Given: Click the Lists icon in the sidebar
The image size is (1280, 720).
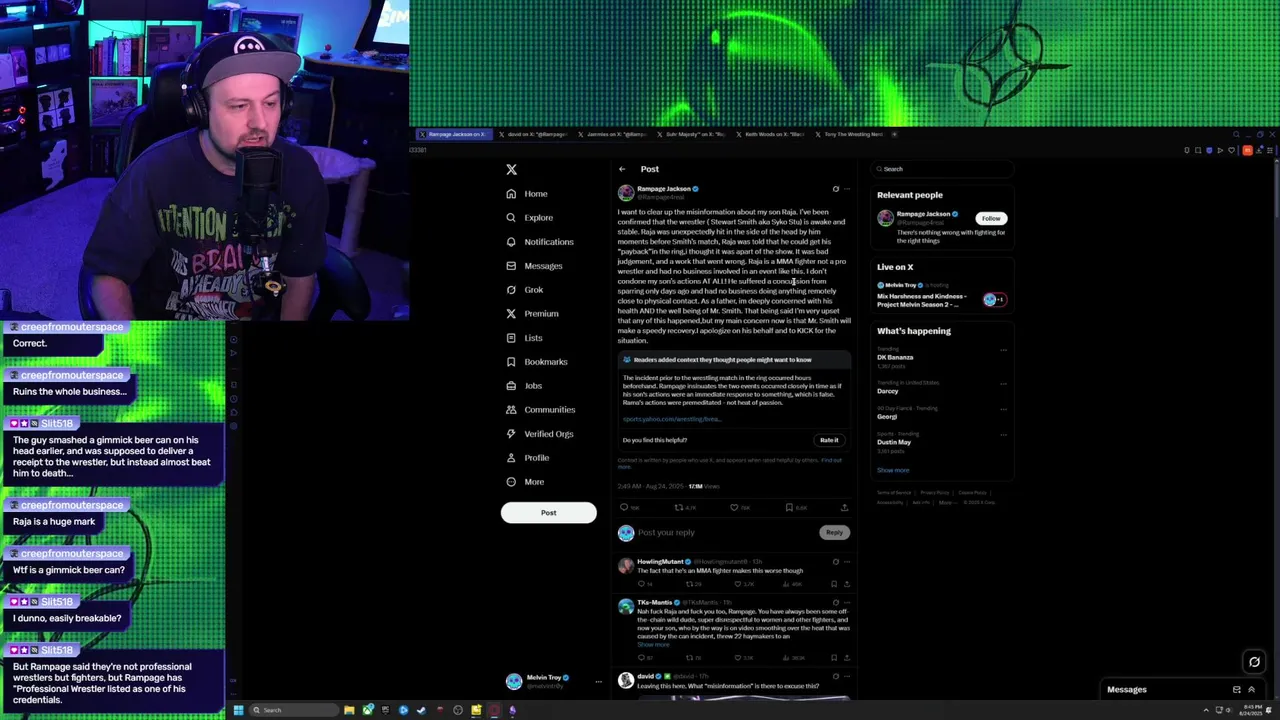Looking at the screenshot, I should pos(511,337).
